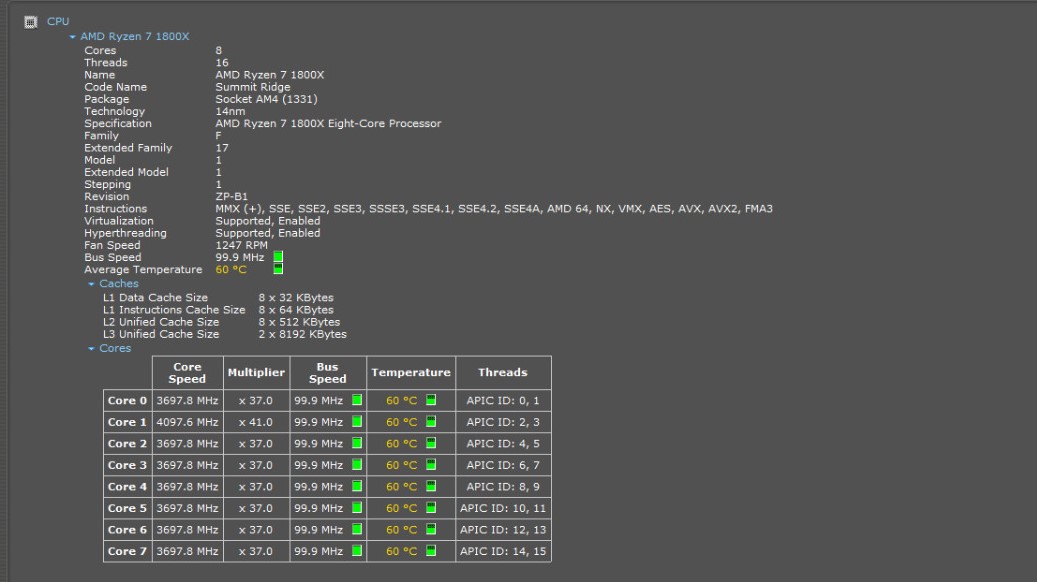The image size is (1037, 582).
Task: Click the Stepping label
Action: click(x=107, y=185)
